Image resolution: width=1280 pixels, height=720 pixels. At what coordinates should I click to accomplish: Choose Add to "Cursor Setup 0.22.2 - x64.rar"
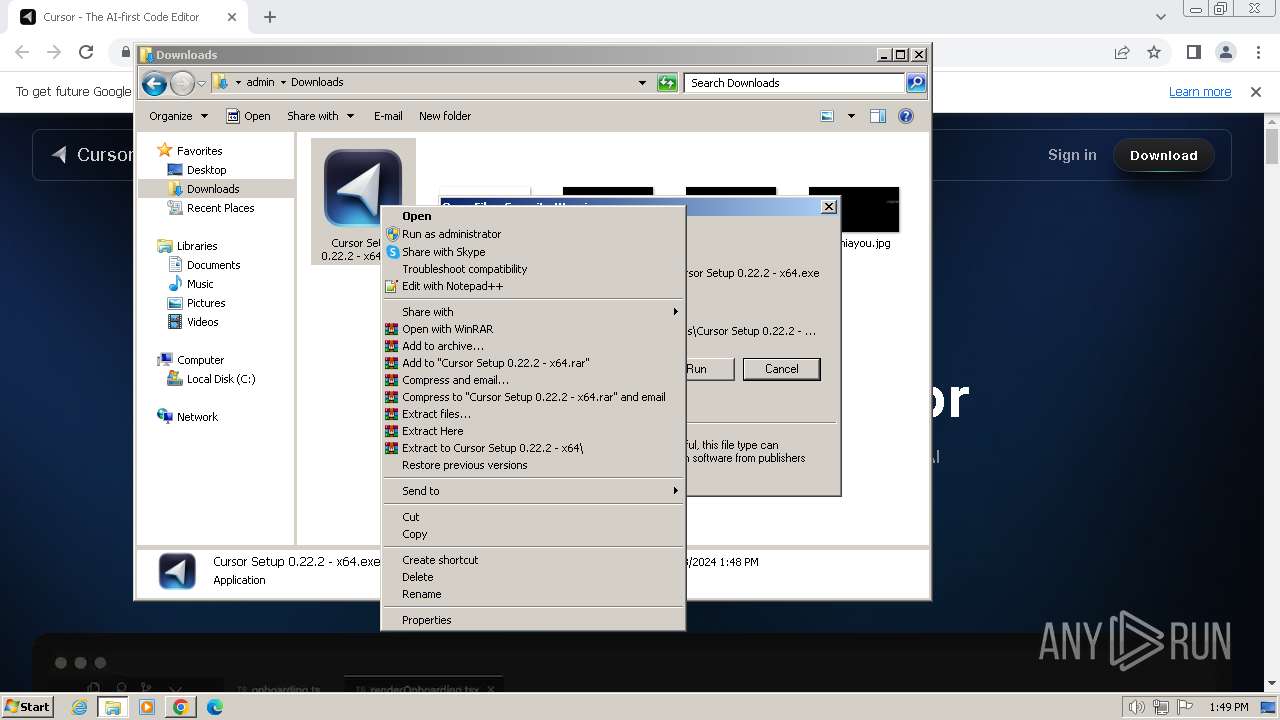click(533, 363)
